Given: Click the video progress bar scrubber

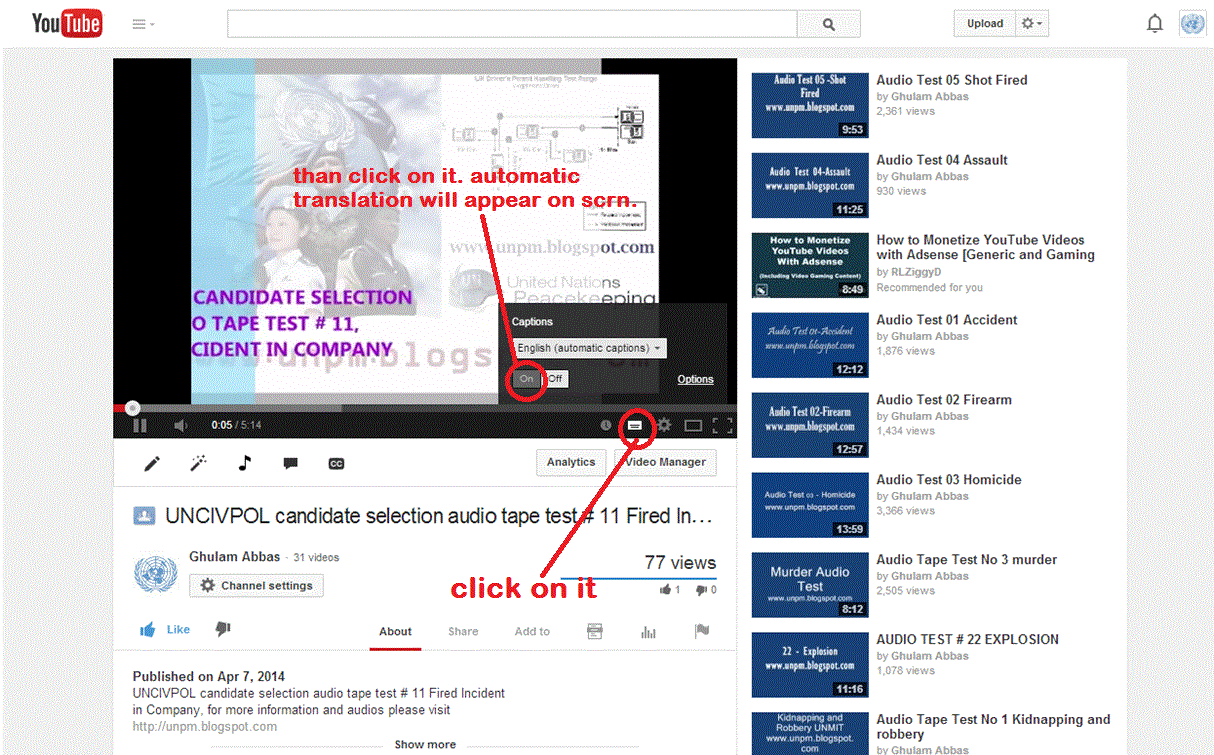Looking at the screenshot, I should tap(132, 407).
